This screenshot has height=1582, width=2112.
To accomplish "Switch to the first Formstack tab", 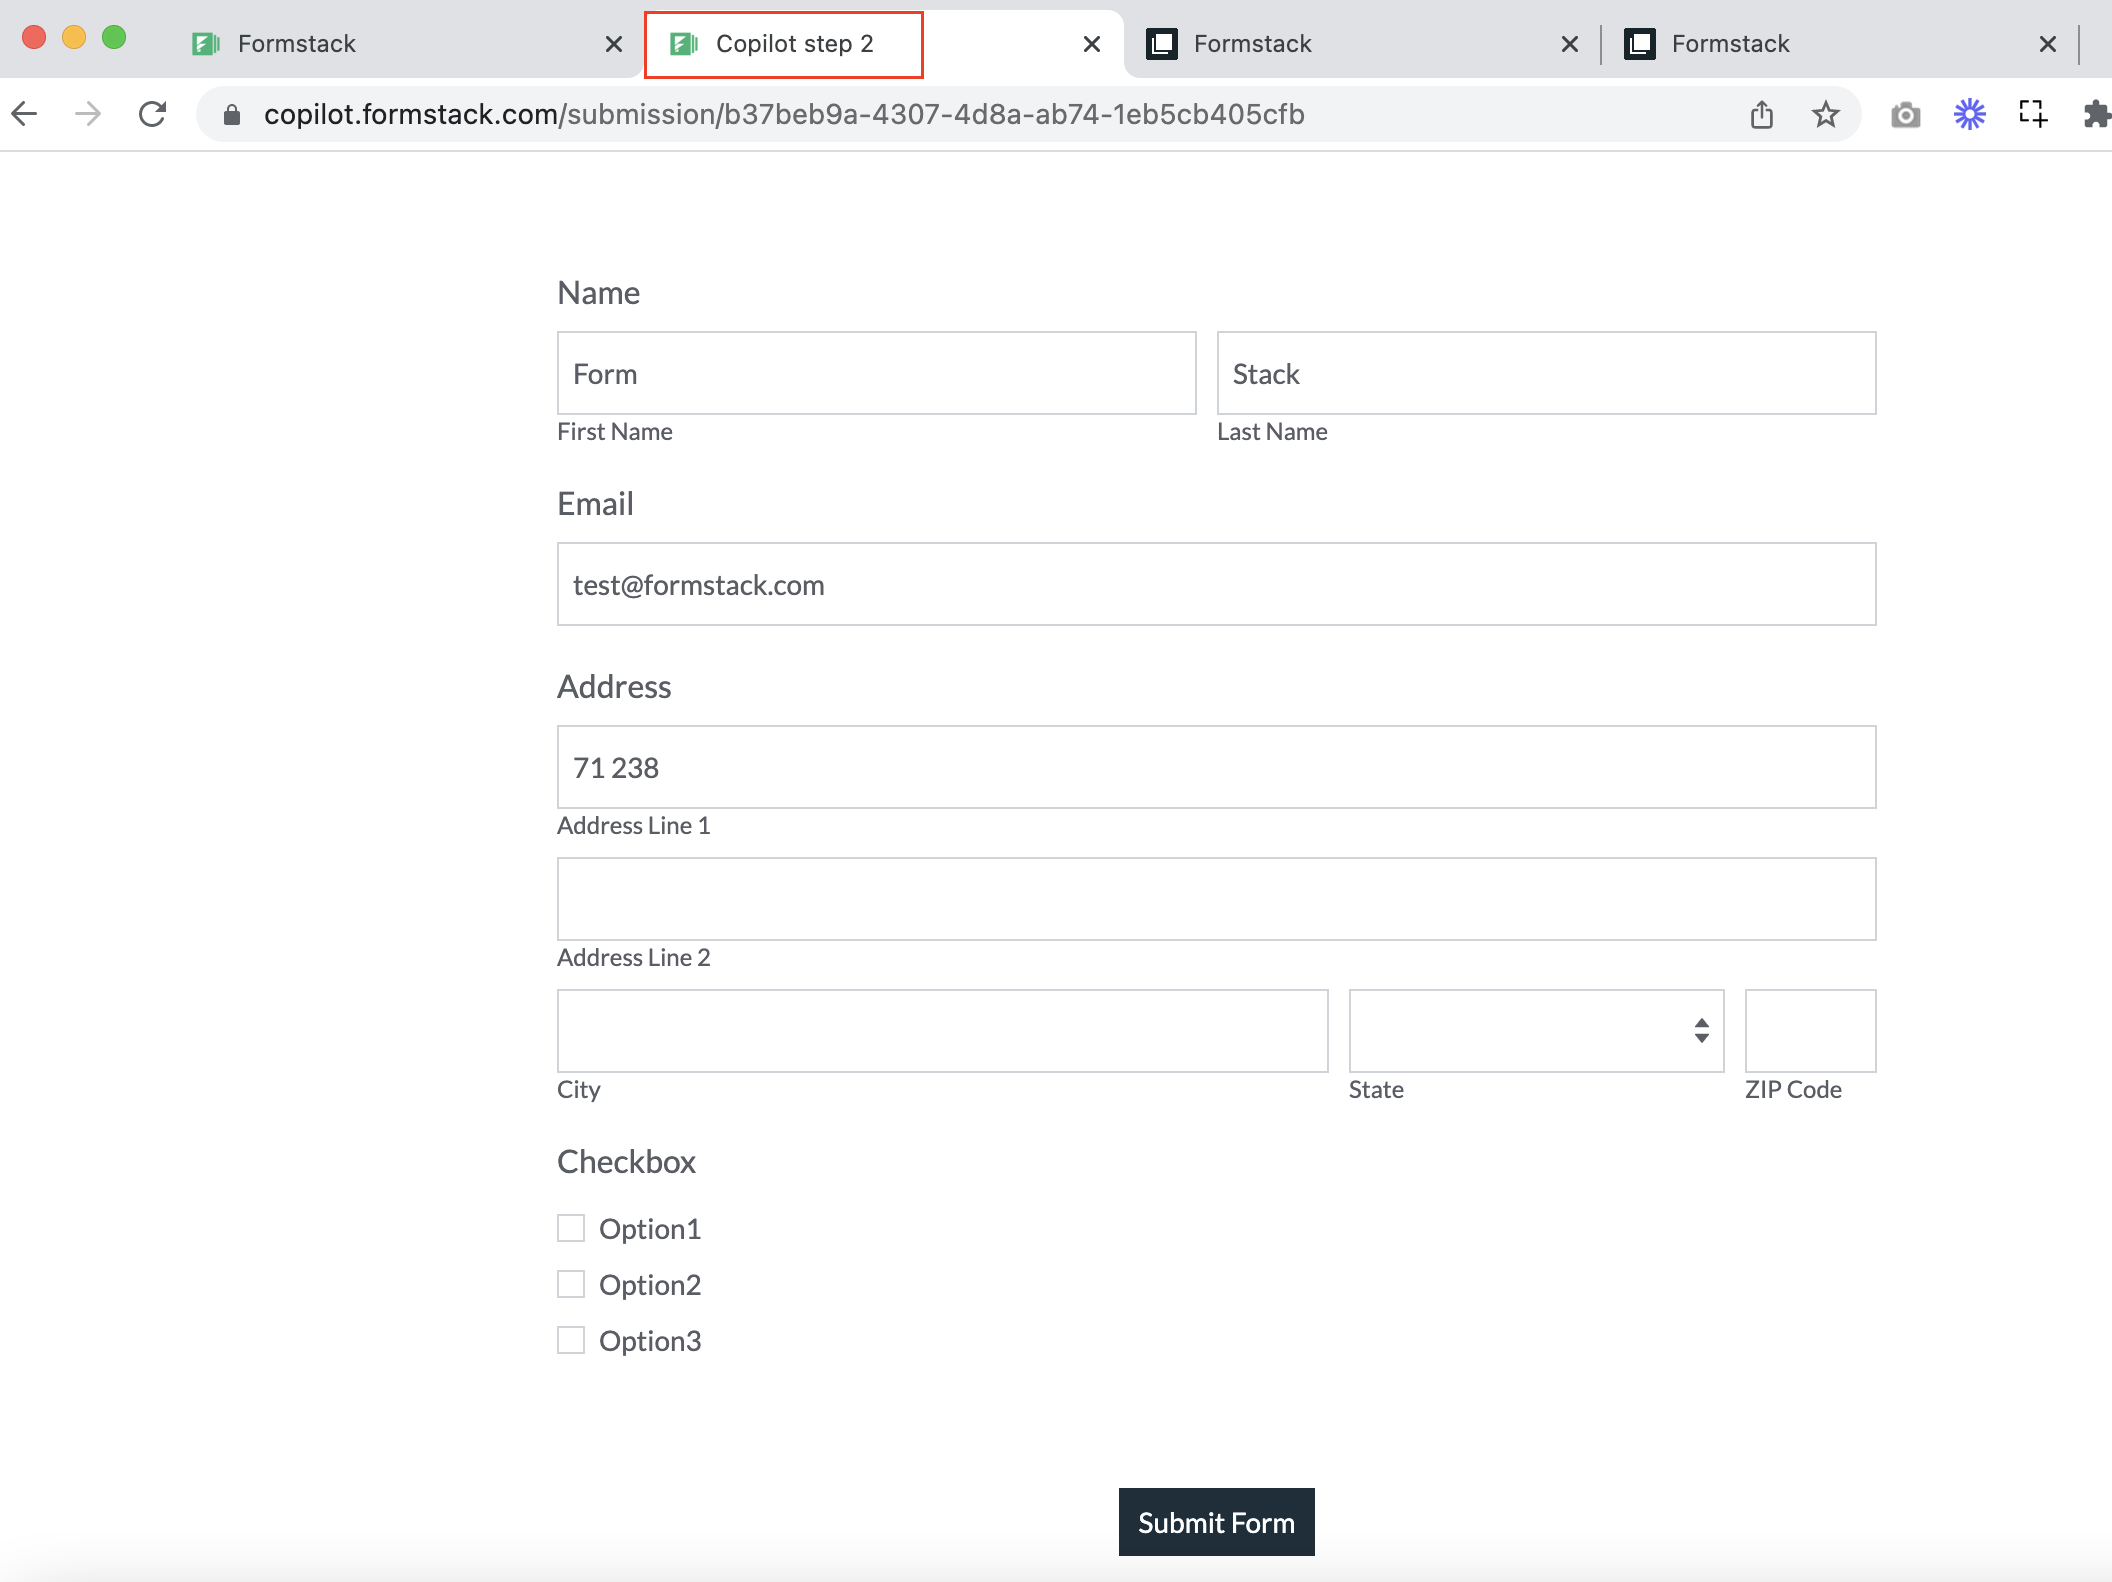I will pyautogui.click(x=296, y=44).
